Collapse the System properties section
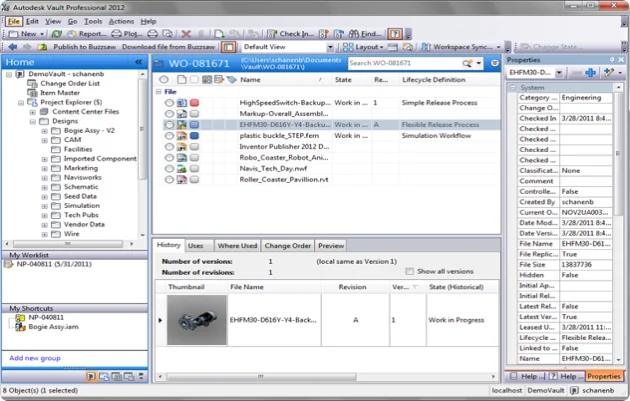 513,88
